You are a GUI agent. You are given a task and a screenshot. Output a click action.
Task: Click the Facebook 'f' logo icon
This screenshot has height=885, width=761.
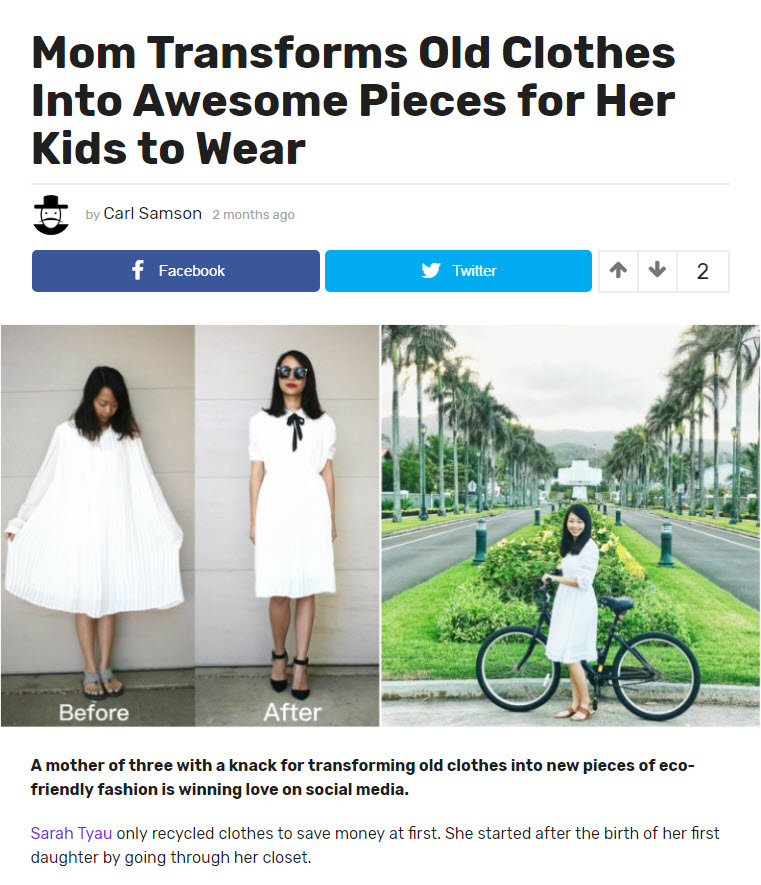(x=138, y=270)
